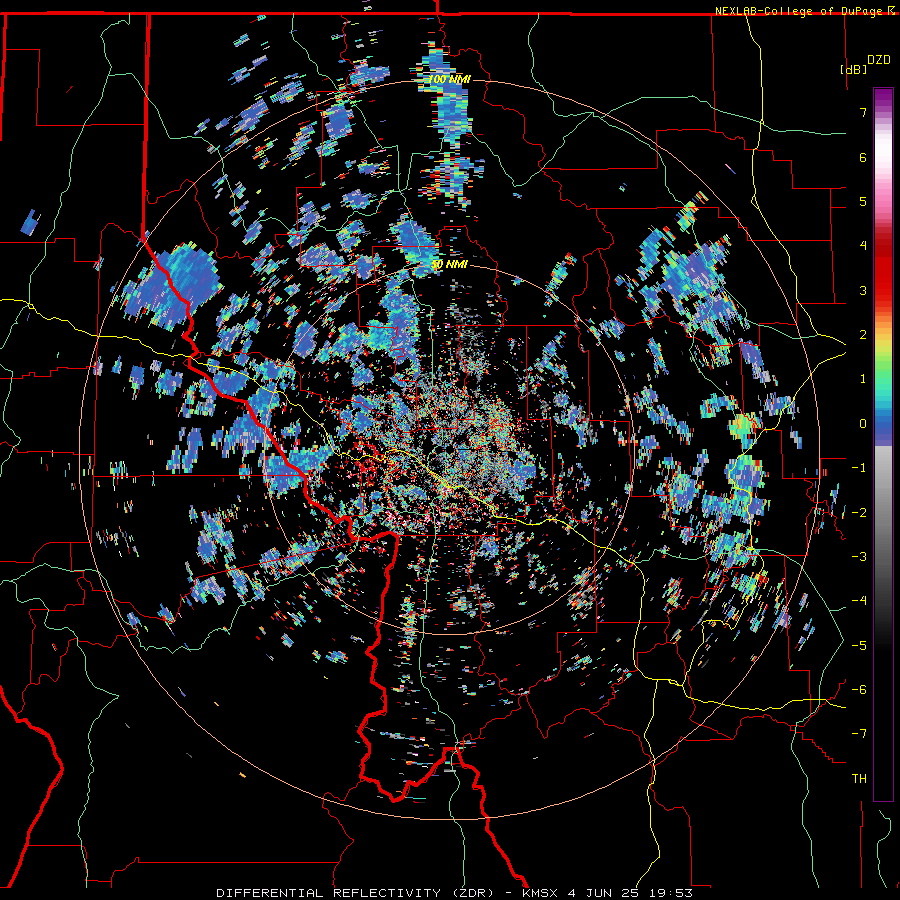Click the "-7" value on the dB scale
Screen dimensions: 900x900
pos(859,734)
